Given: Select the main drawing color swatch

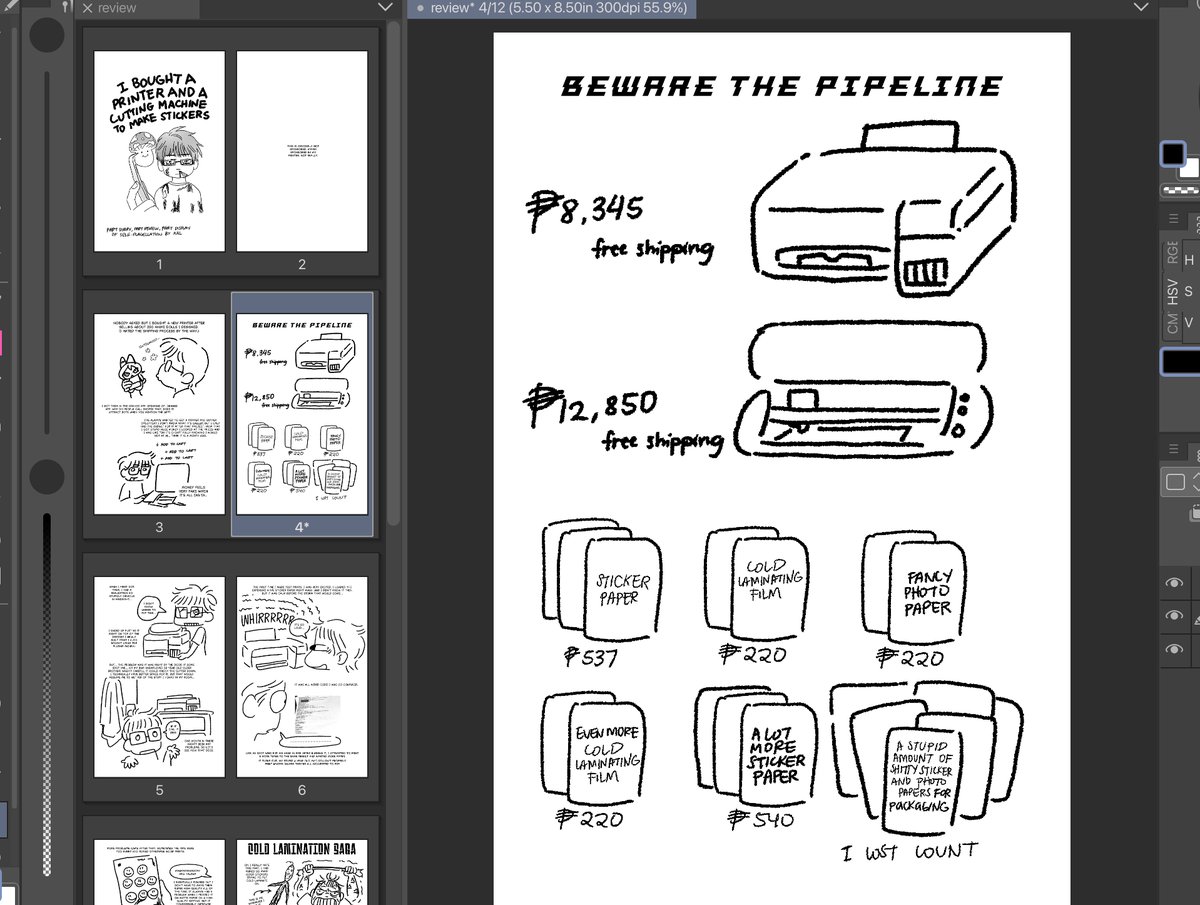Looking at the screenshot, I should click(x=1172, y=154).
